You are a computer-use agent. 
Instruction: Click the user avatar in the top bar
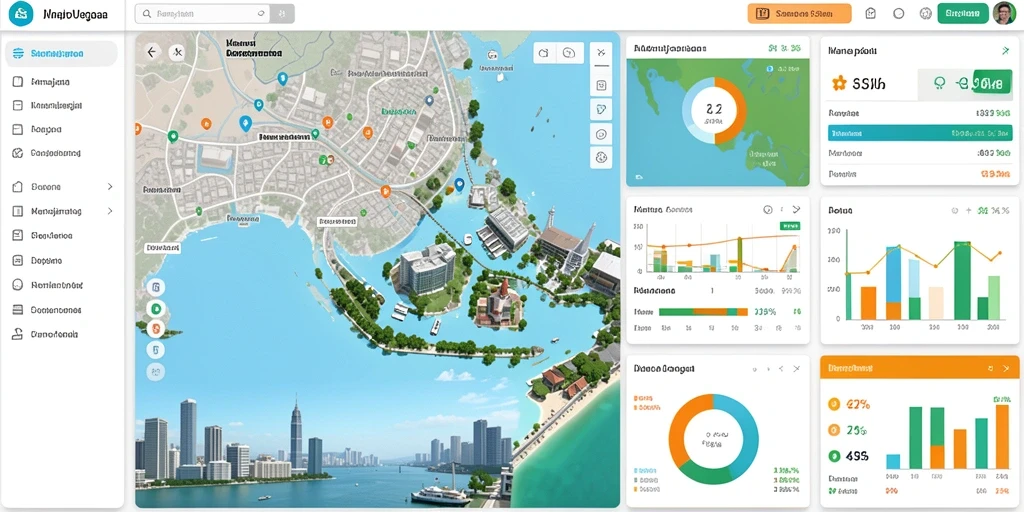(x=1004, y=13)
